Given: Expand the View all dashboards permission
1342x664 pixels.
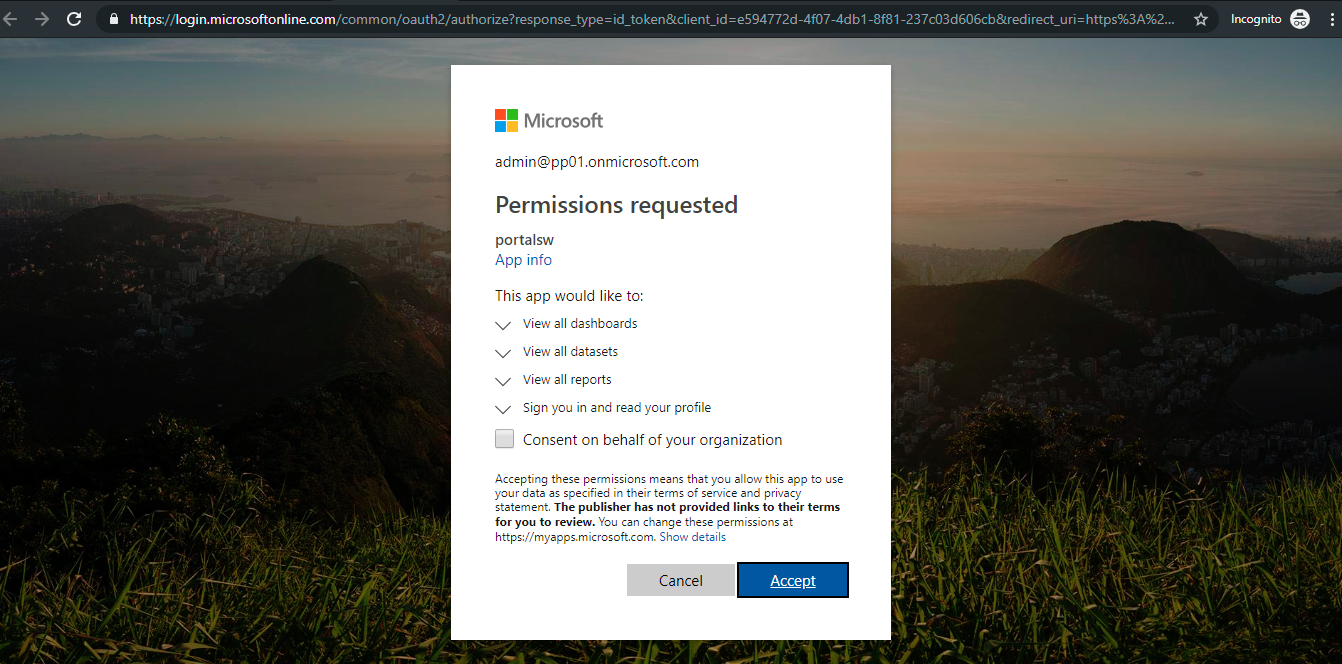Looking at the screenshot, I should pyautogui.click(x=503, y=325).
